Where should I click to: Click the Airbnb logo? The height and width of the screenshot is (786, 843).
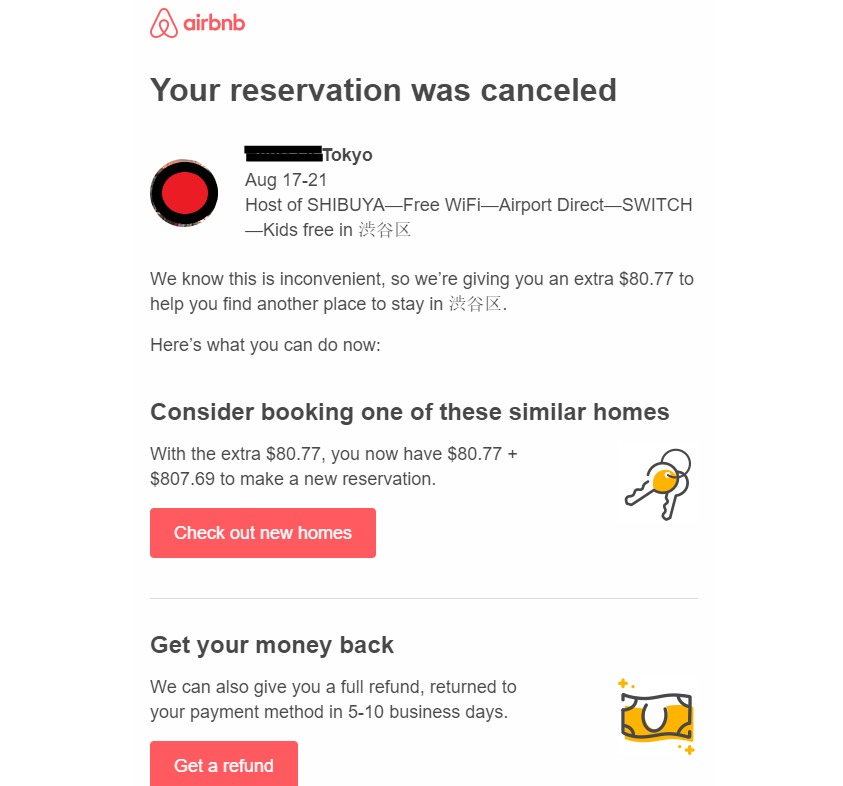(196, 22)
